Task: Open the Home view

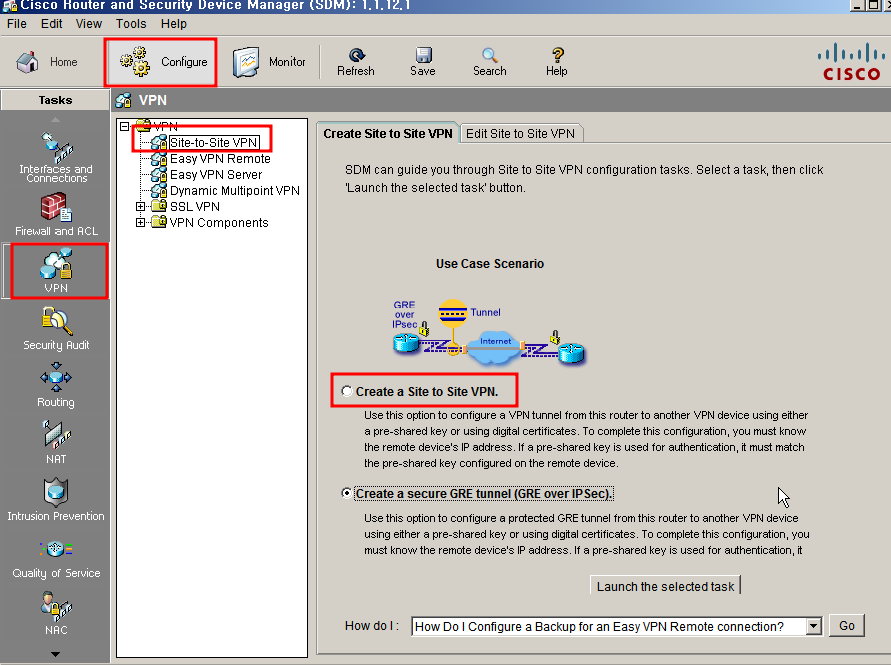Action: click(47, 62)
